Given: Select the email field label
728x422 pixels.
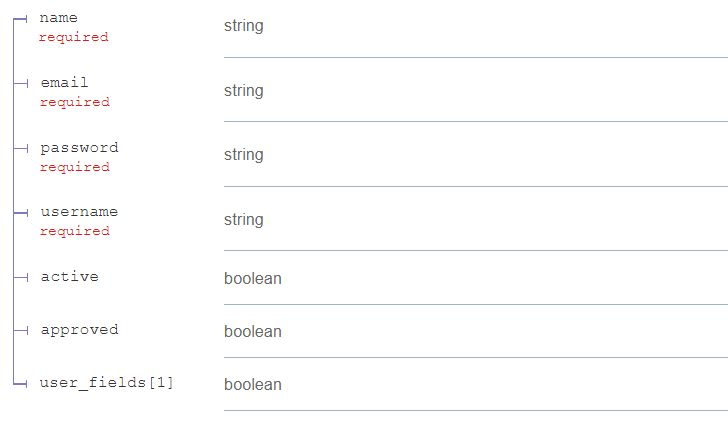Looking at the screenshot, I should tap(64, 83).
